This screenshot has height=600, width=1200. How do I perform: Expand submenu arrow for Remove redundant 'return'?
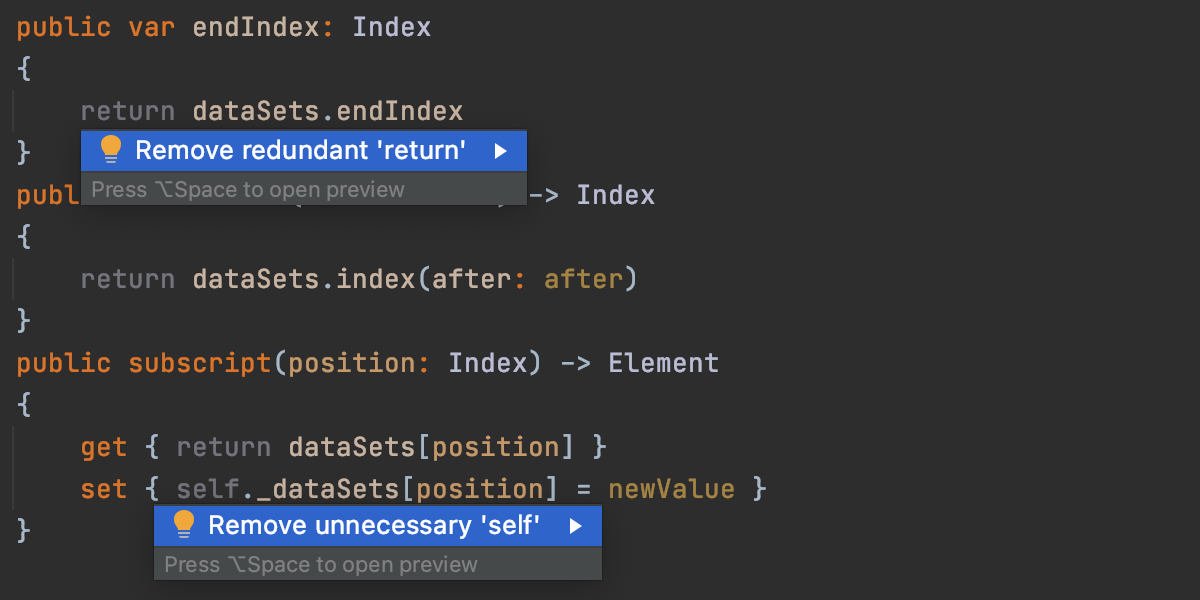(501, 151)
